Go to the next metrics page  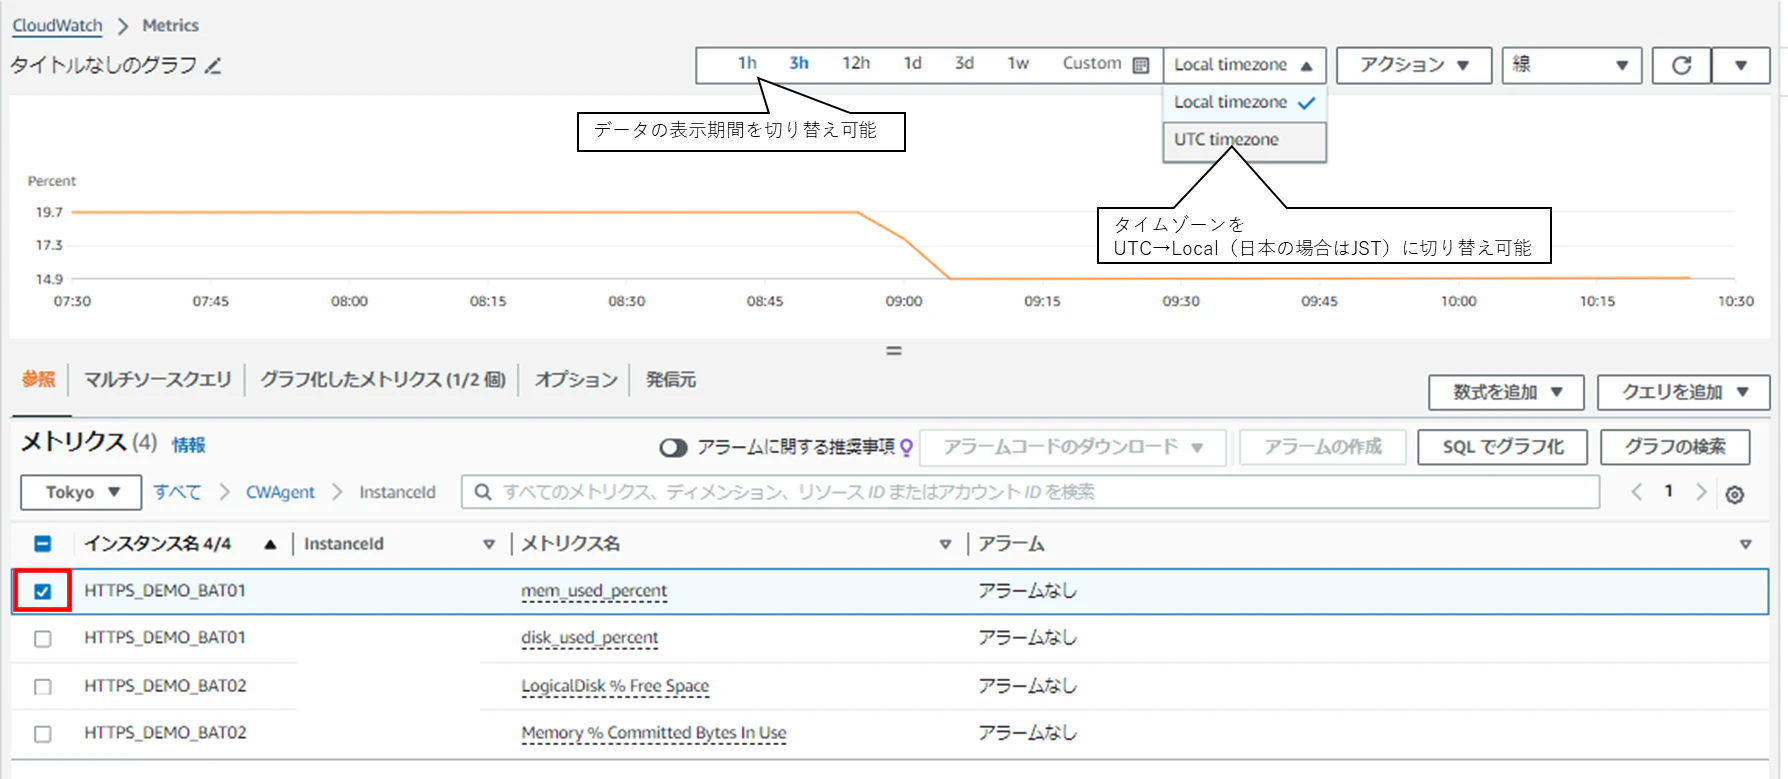(x=1700, y=492)
